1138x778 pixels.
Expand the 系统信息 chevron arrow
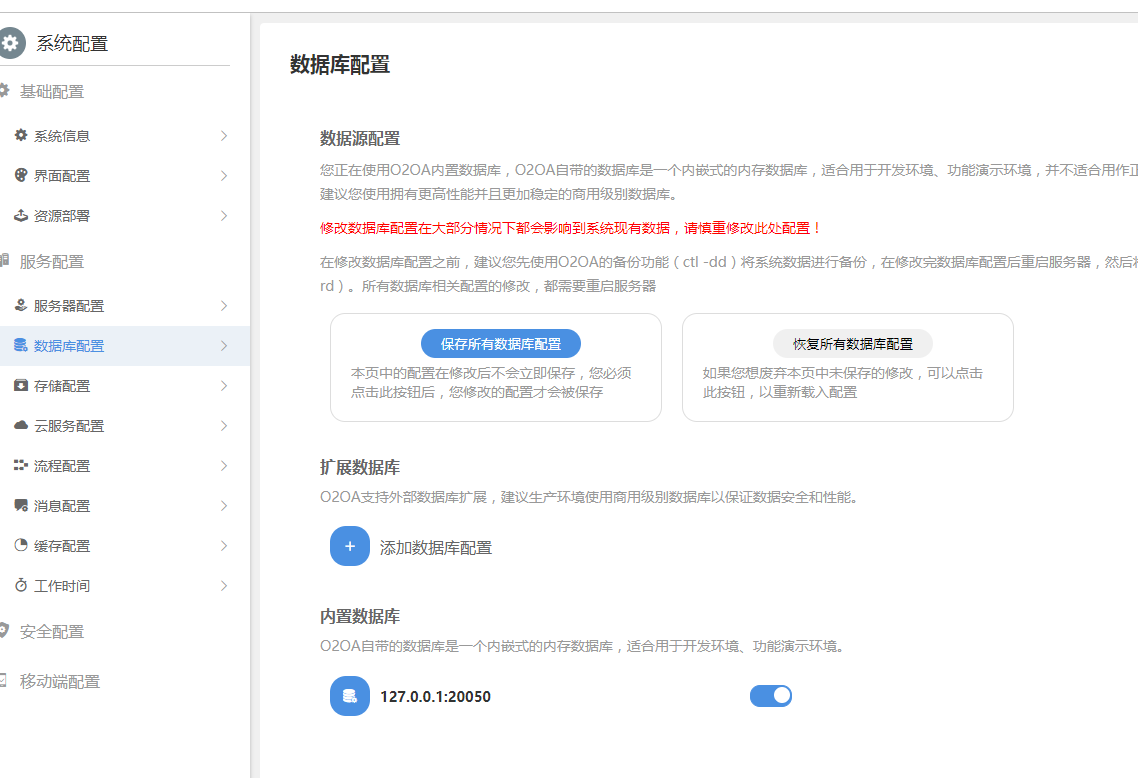tap(224, 136)
